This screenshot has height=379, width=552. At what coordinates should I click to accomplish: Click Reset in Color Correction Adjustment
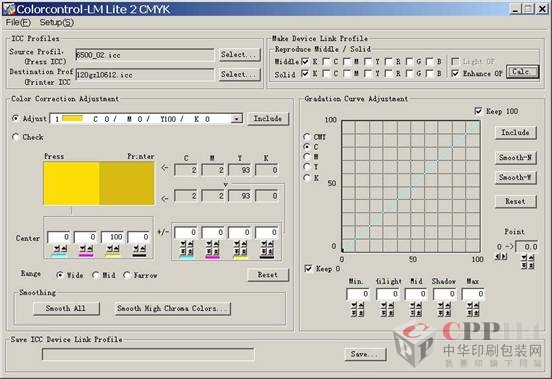point(268,275)
